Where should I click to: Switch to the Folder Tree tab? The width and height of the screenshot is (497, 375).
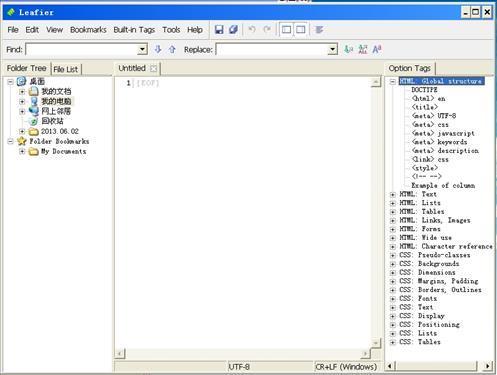tap(27, 68)
